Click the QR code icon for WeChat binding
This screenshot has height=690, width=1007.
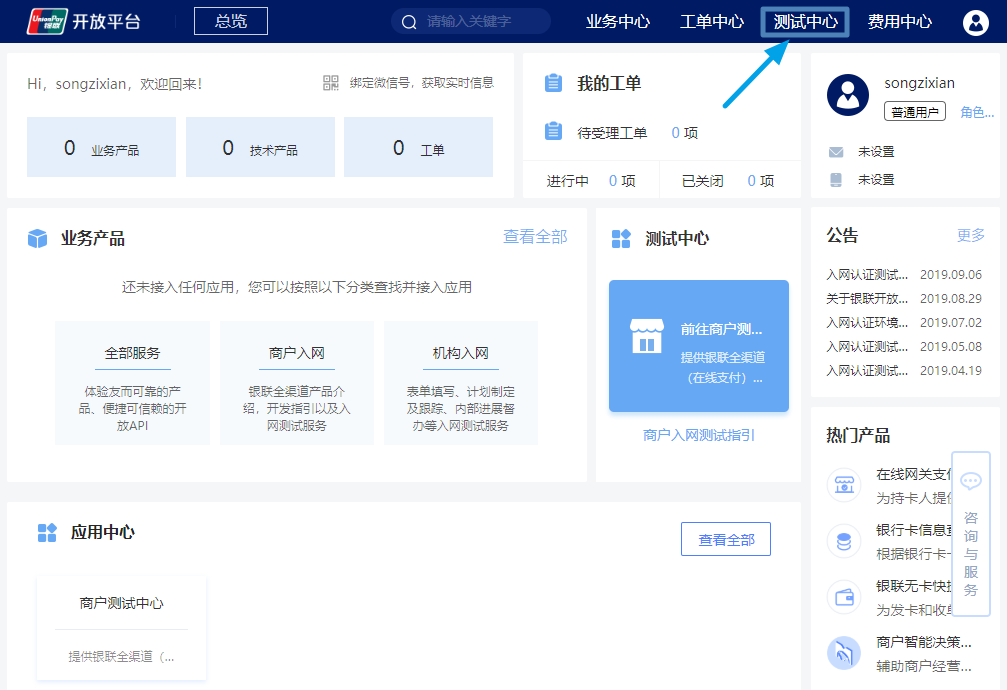[331, 83]
